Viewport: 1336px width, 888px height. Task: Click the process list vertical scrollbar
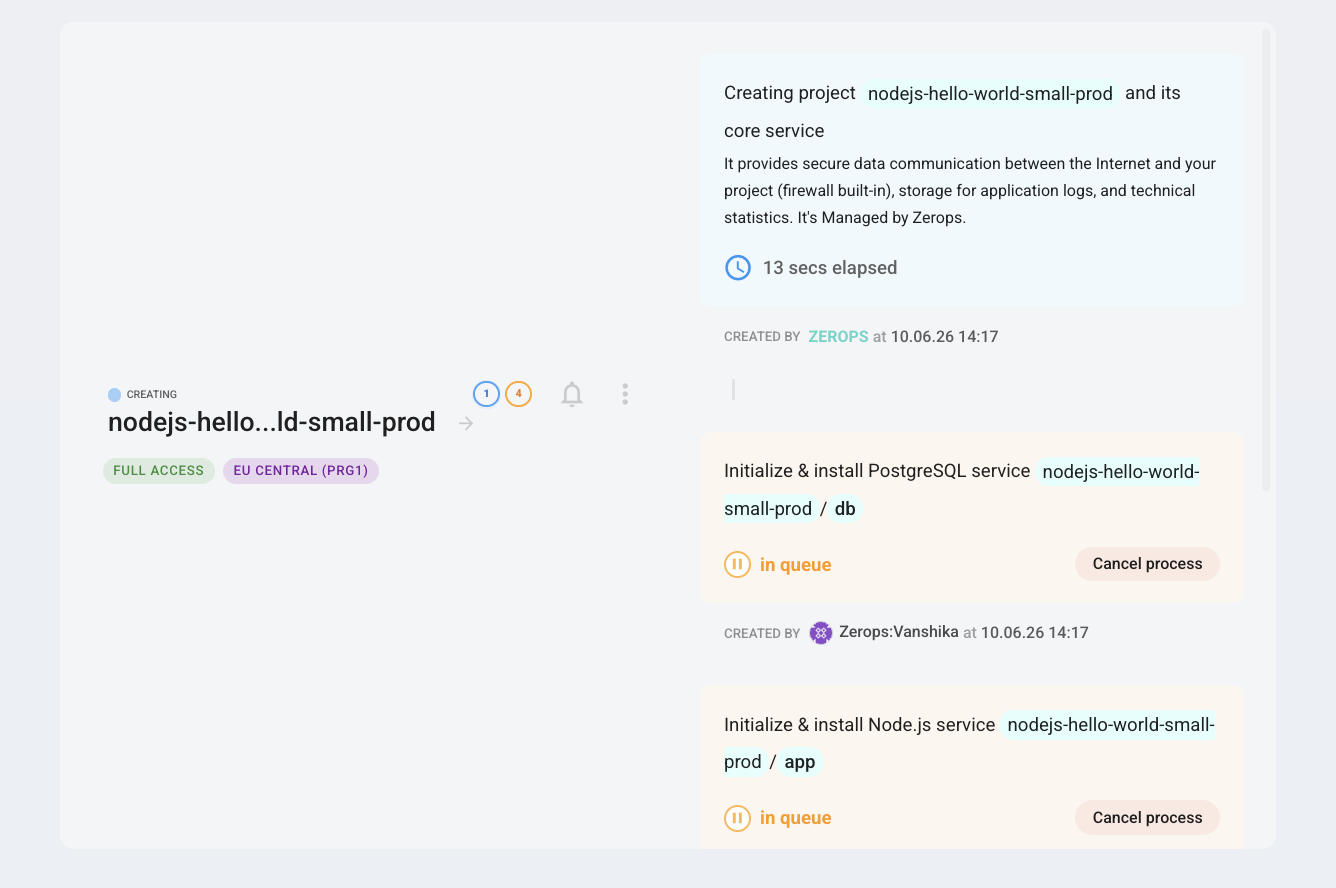[1266, 260]
